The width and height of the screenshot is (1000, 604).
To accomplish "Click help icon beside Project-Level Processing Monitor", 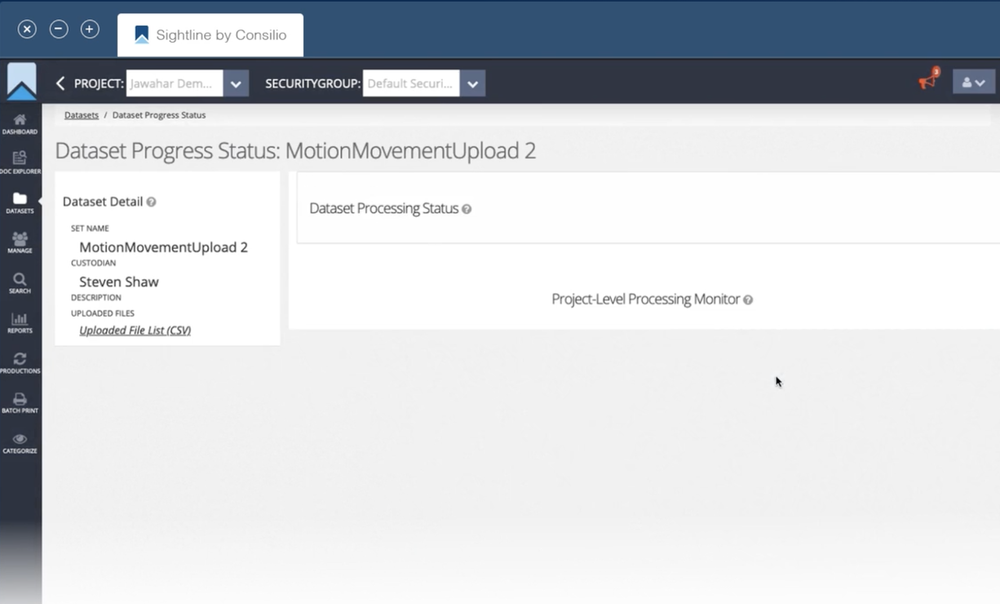I will [x=748, y=300].
